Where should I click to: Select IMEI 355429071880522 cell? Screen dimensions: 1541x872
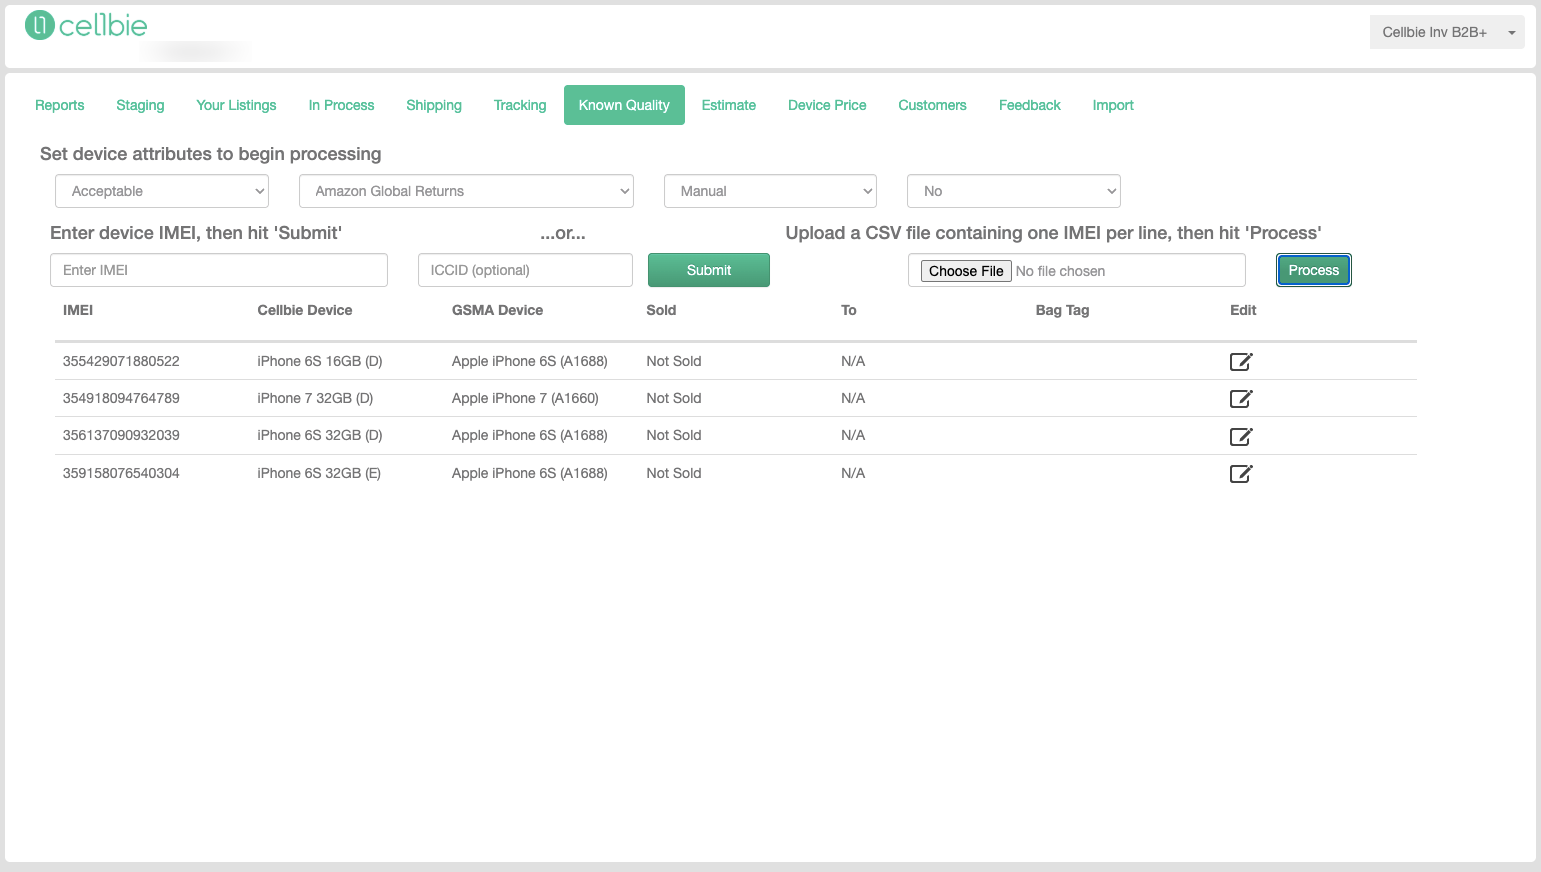[x=121, y=361]
